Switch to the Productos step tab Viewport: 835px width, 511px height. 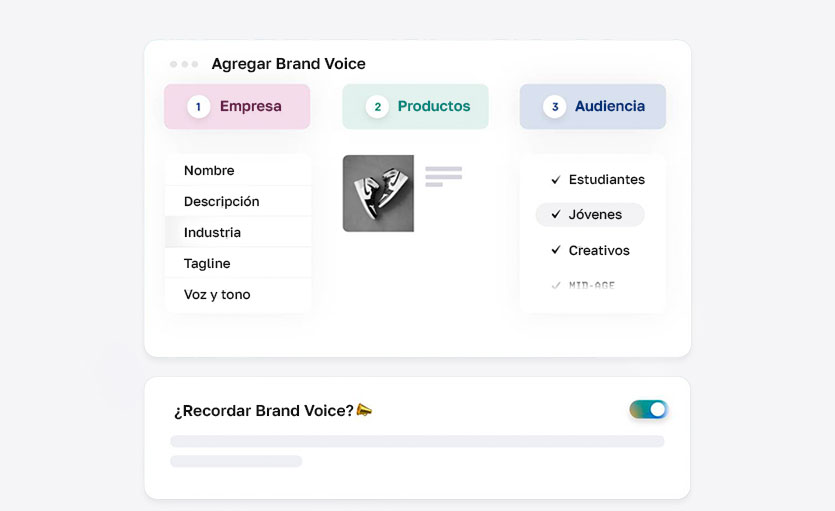[415, 107]
